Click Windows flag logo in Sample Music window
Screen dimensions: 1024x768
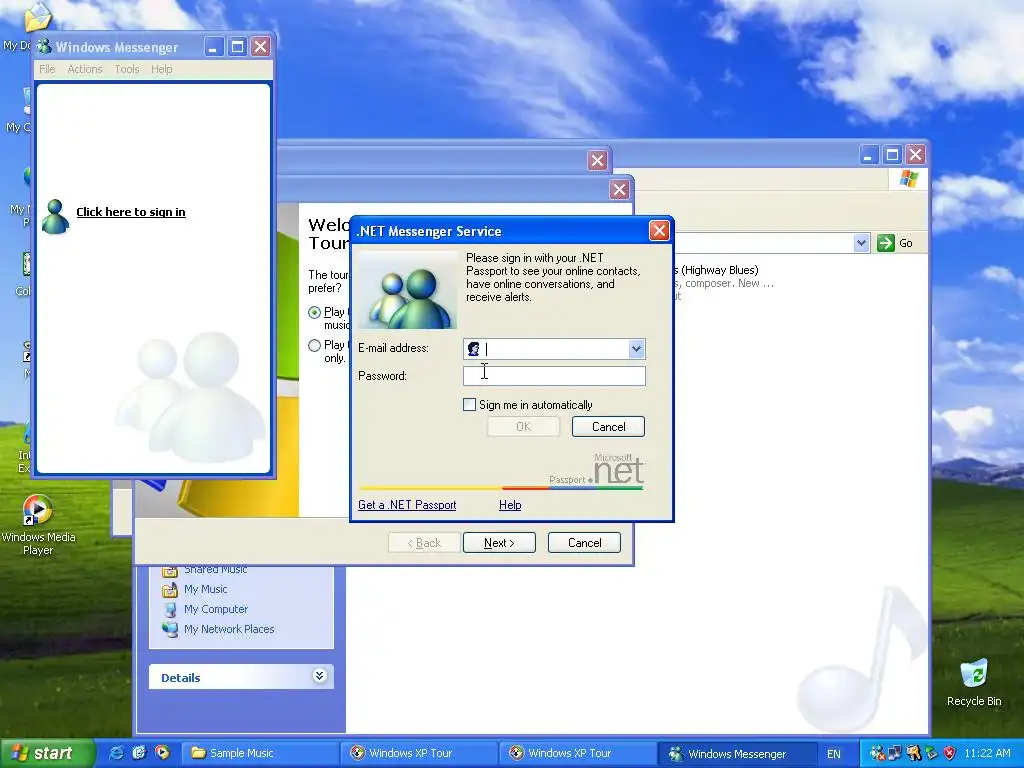(908, 178)
